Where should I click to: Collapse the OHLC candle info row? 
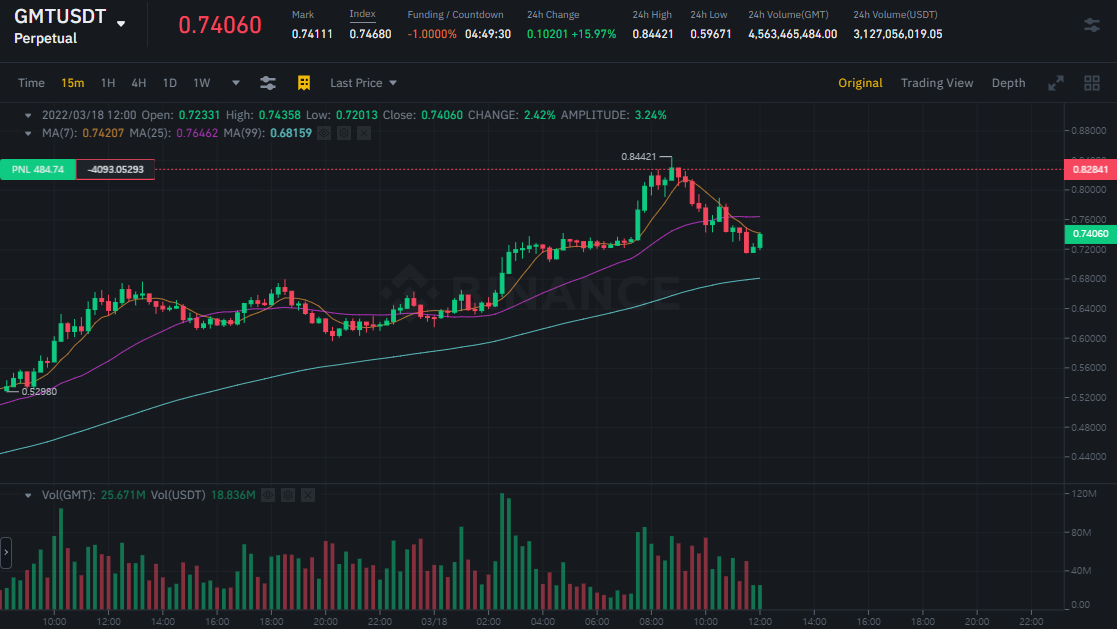(28, 115)
